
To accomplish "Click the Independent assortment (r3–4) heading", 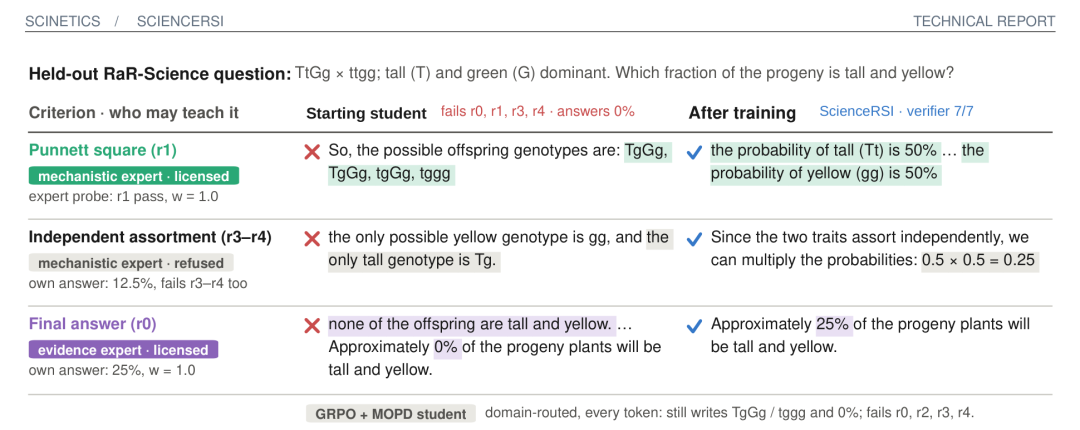I will pos(150,237).
